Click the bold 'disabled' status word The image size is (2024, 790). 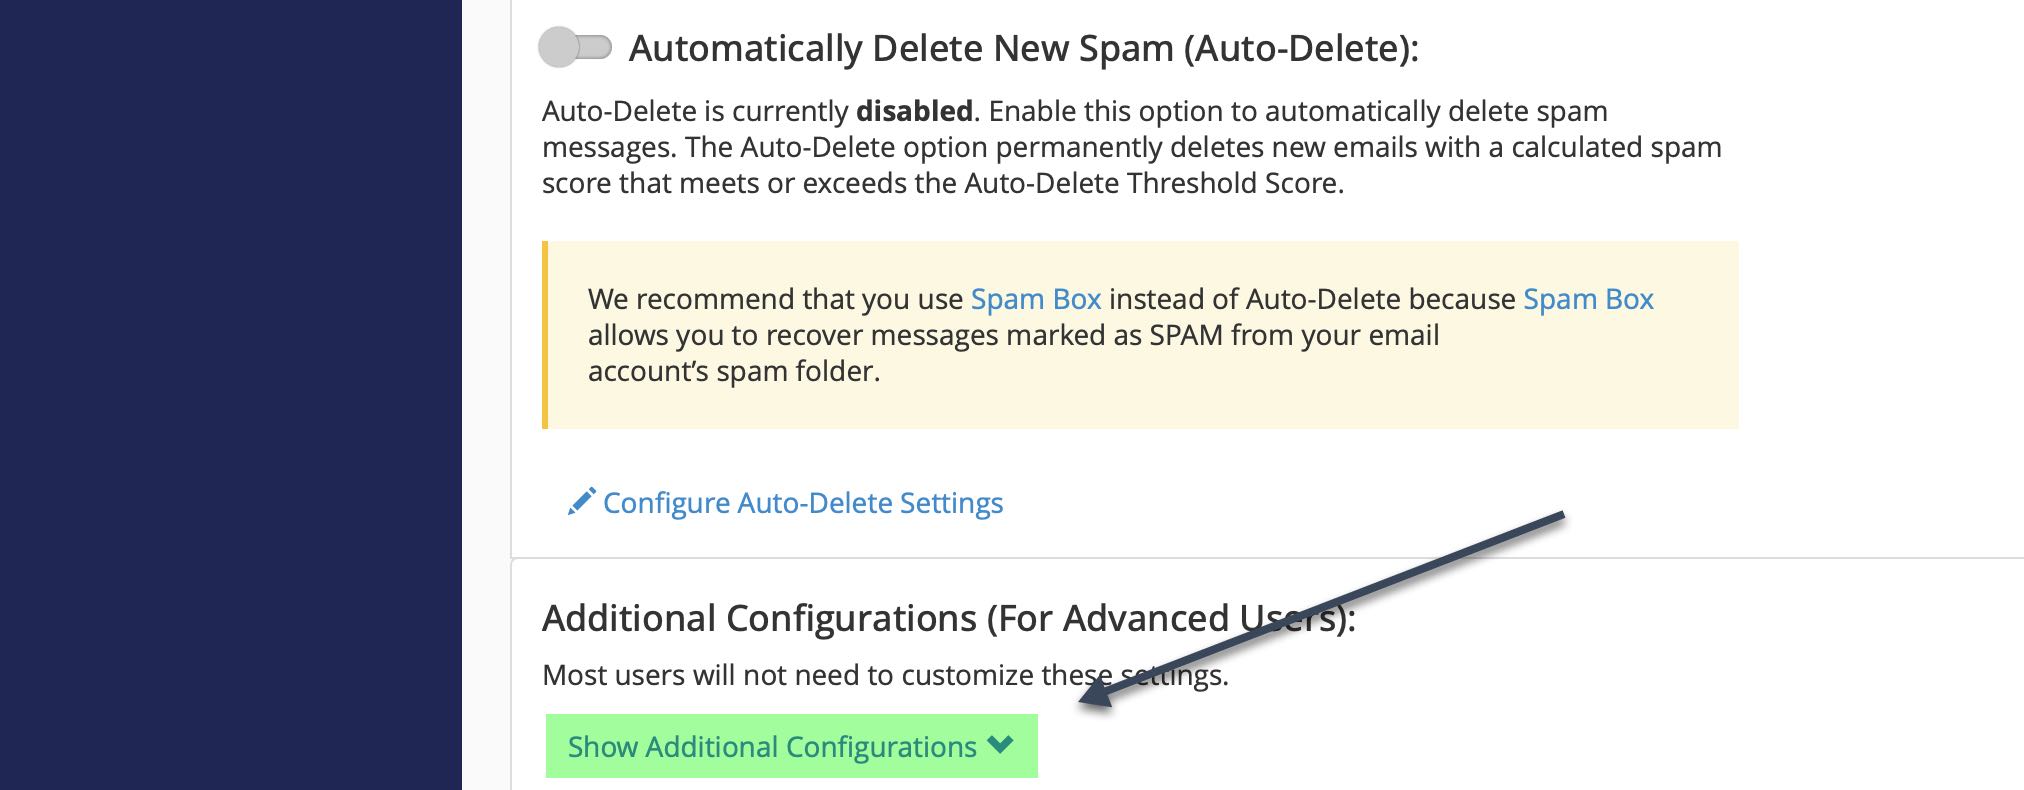tap(915, 111)
